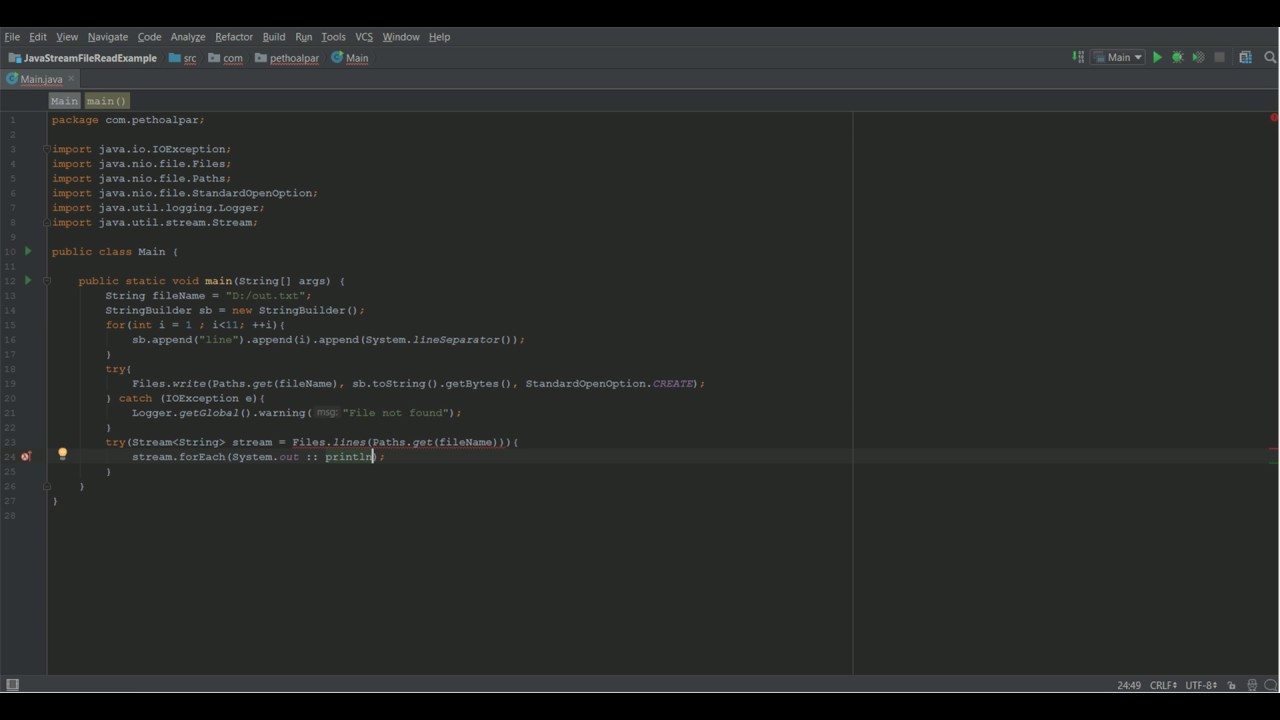
Task: Collapse the imports fold marker on line 3
Action: (47, 149)
